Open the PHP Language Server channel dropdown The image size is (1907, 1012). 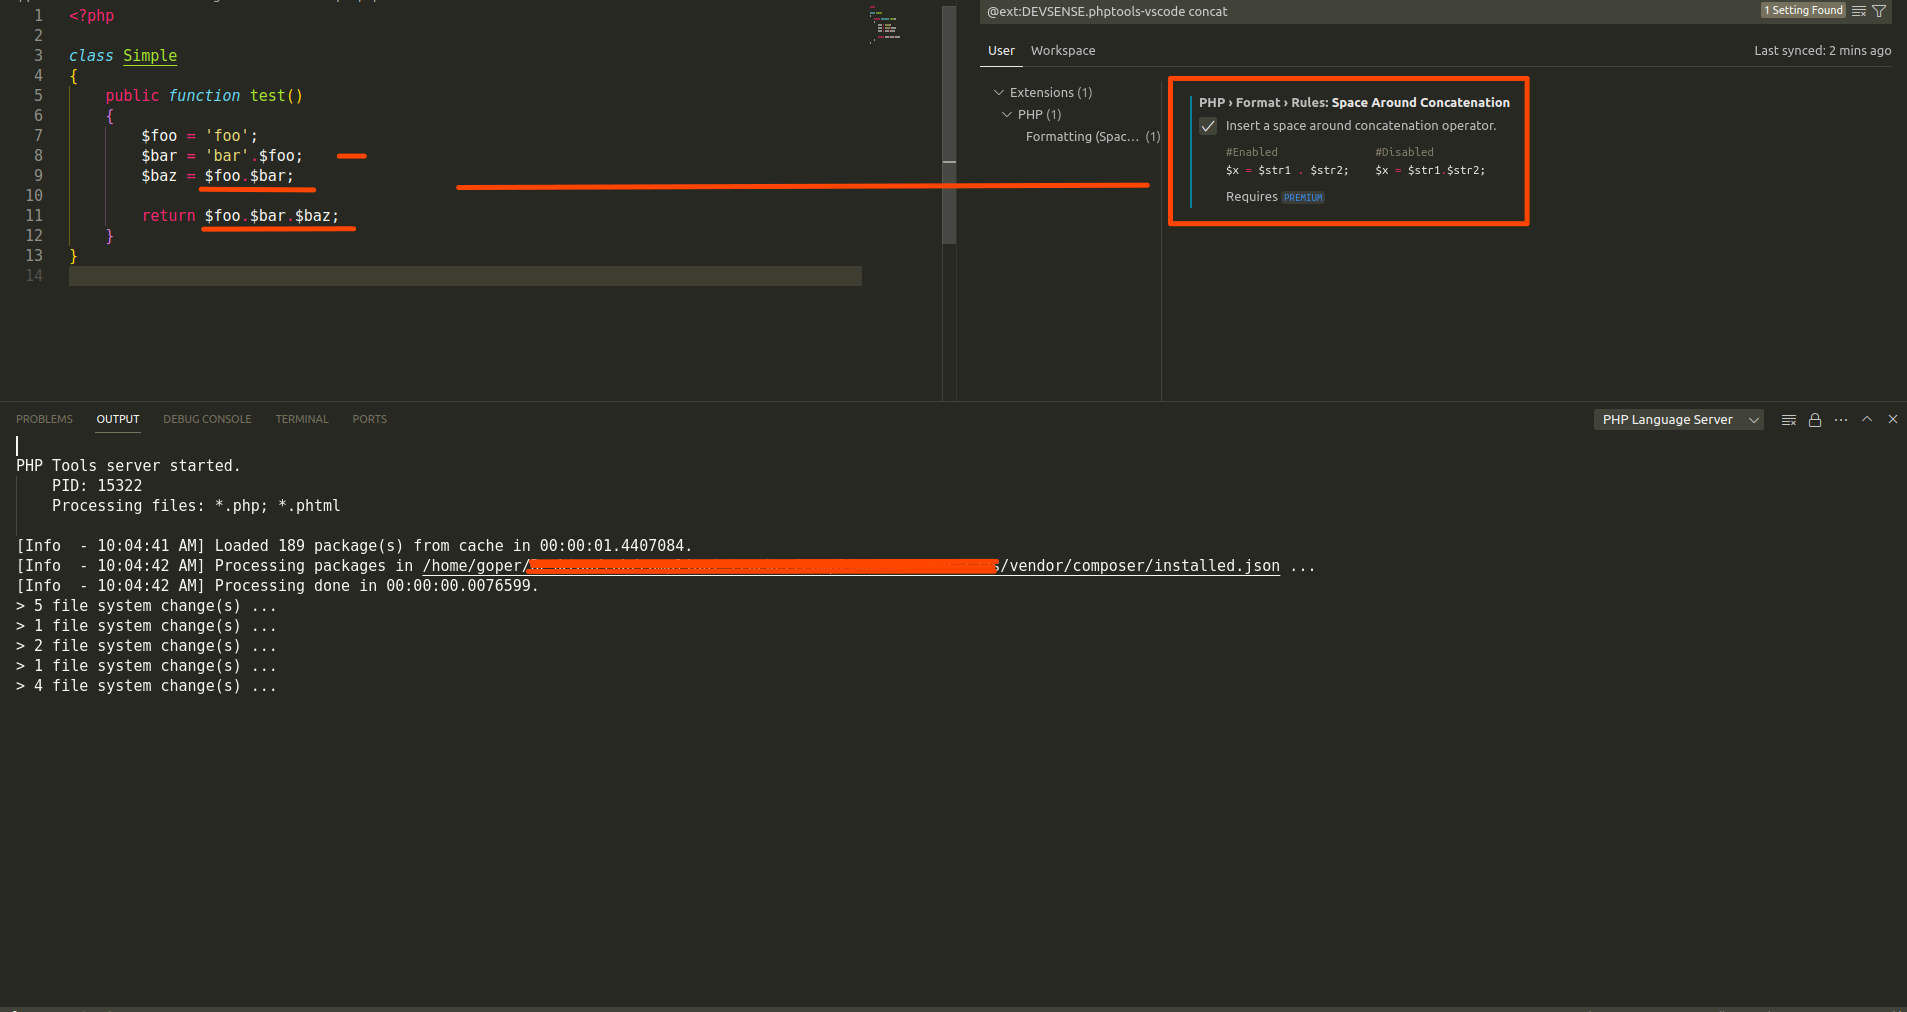[x=1677, y=420]
